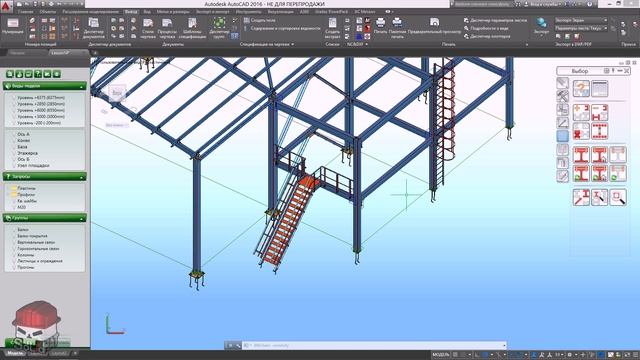Click the Экспорт globe icon
The width and height of the screenshot is (640, 360).
(542, 25)
